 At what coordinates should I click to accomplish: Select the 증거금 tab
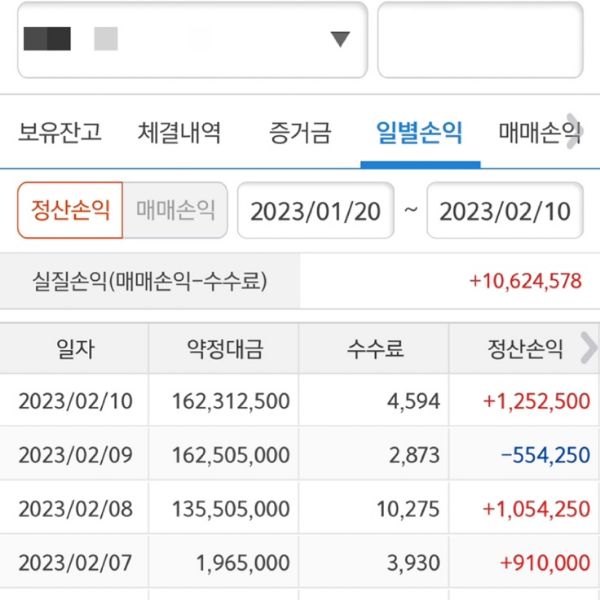point(300,132)
